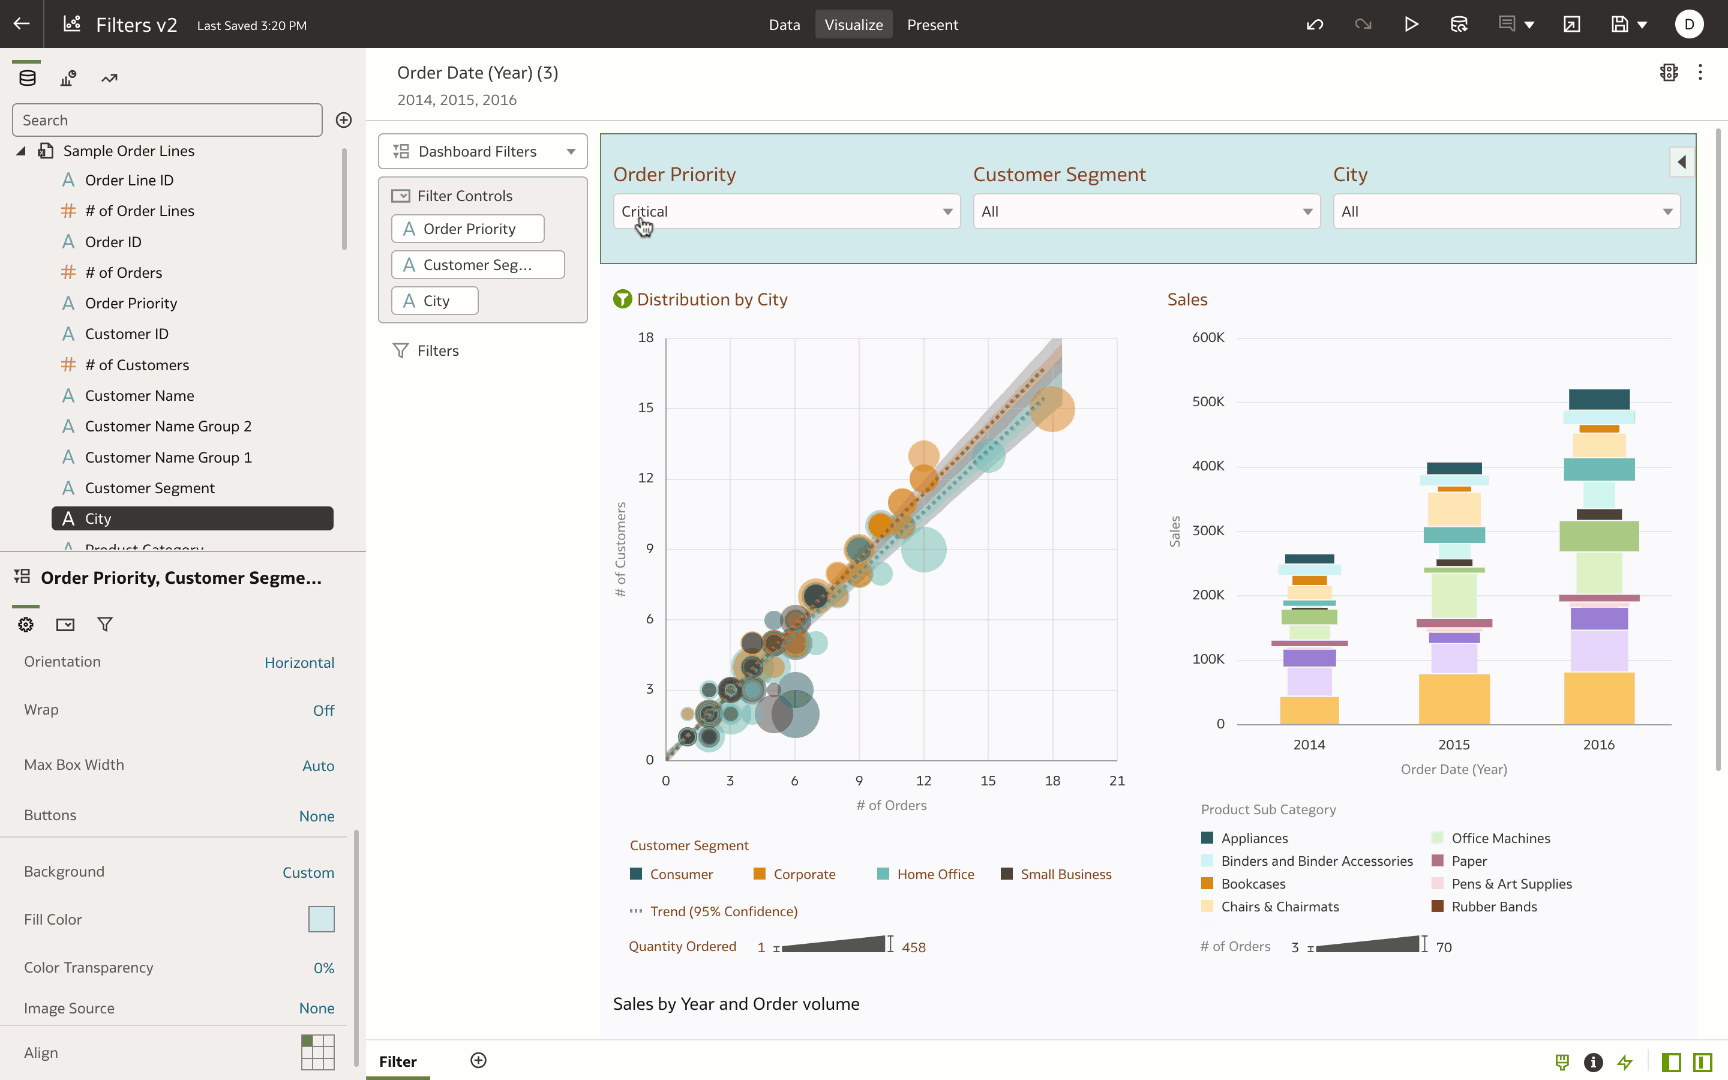Open the Data pane database icon

point(28,78)
